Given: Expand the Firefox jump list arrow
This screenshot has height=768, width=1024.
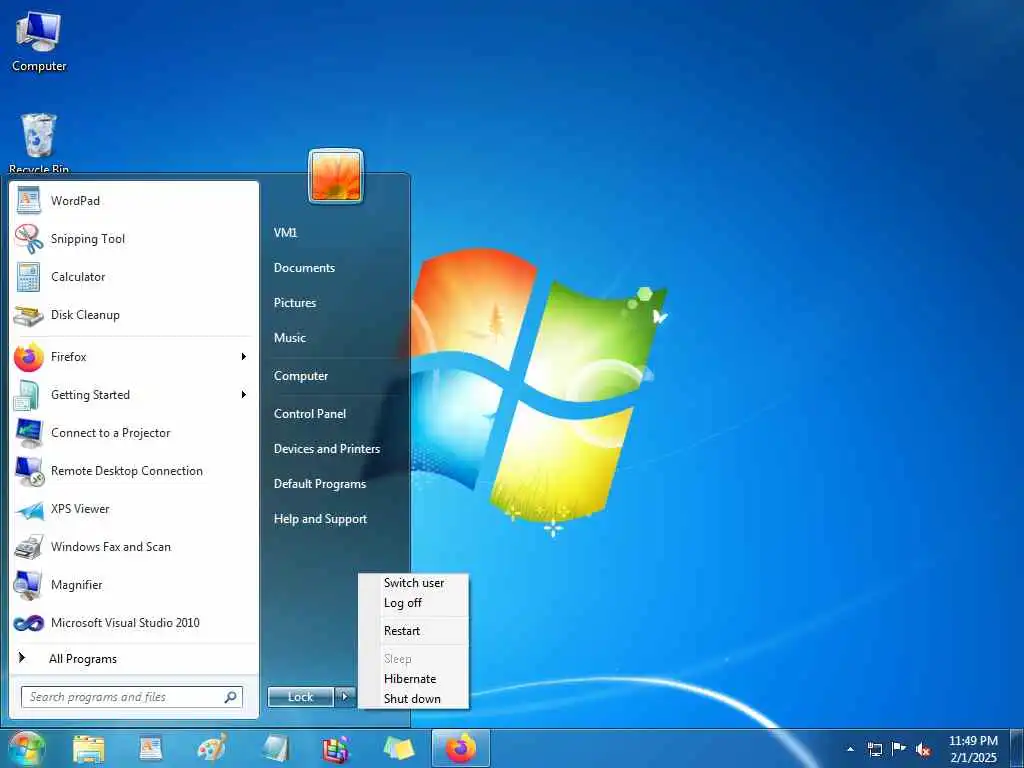Looking at the screenshot, I should (x=244, y=357).
